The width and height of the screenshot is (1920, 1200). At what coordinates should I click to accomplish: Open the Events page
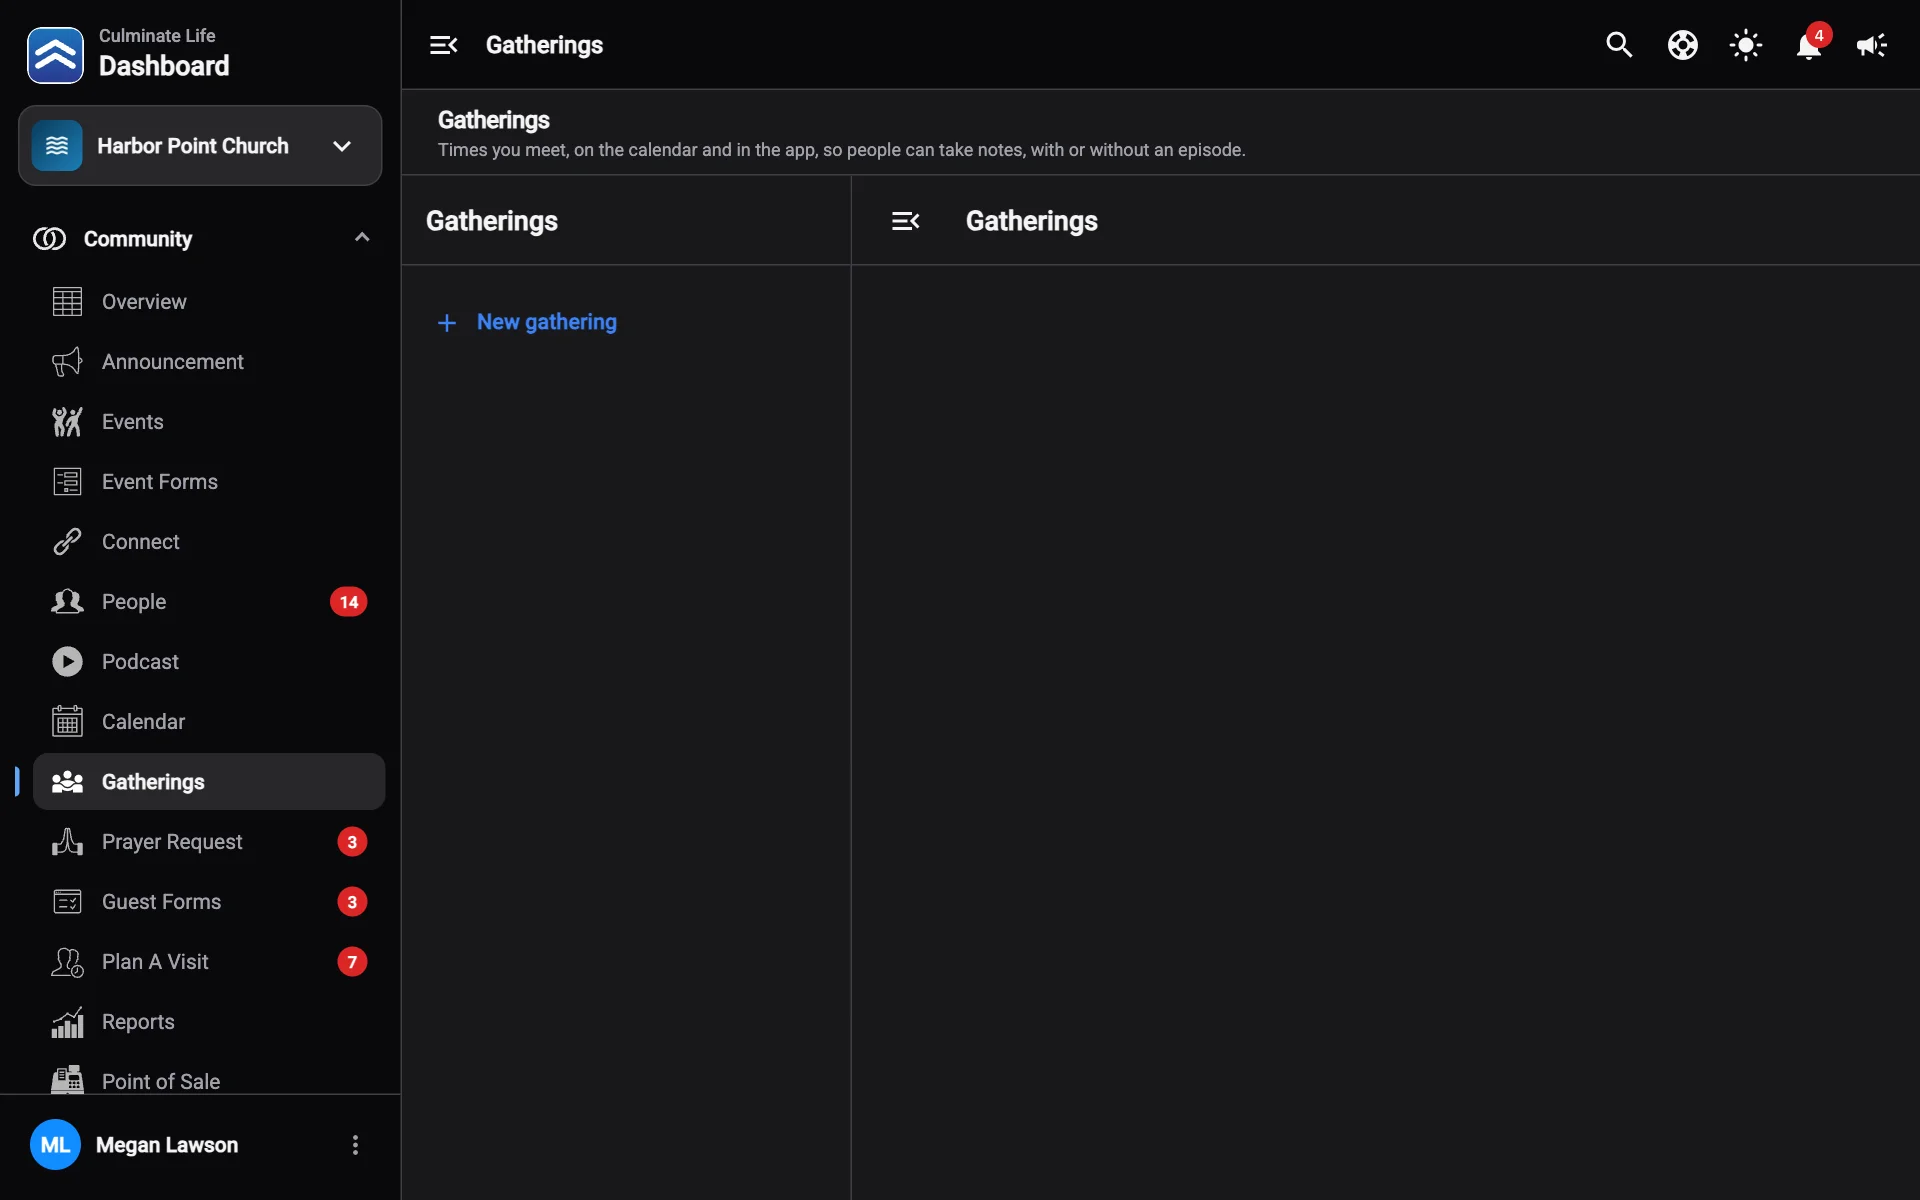point(209,422)
